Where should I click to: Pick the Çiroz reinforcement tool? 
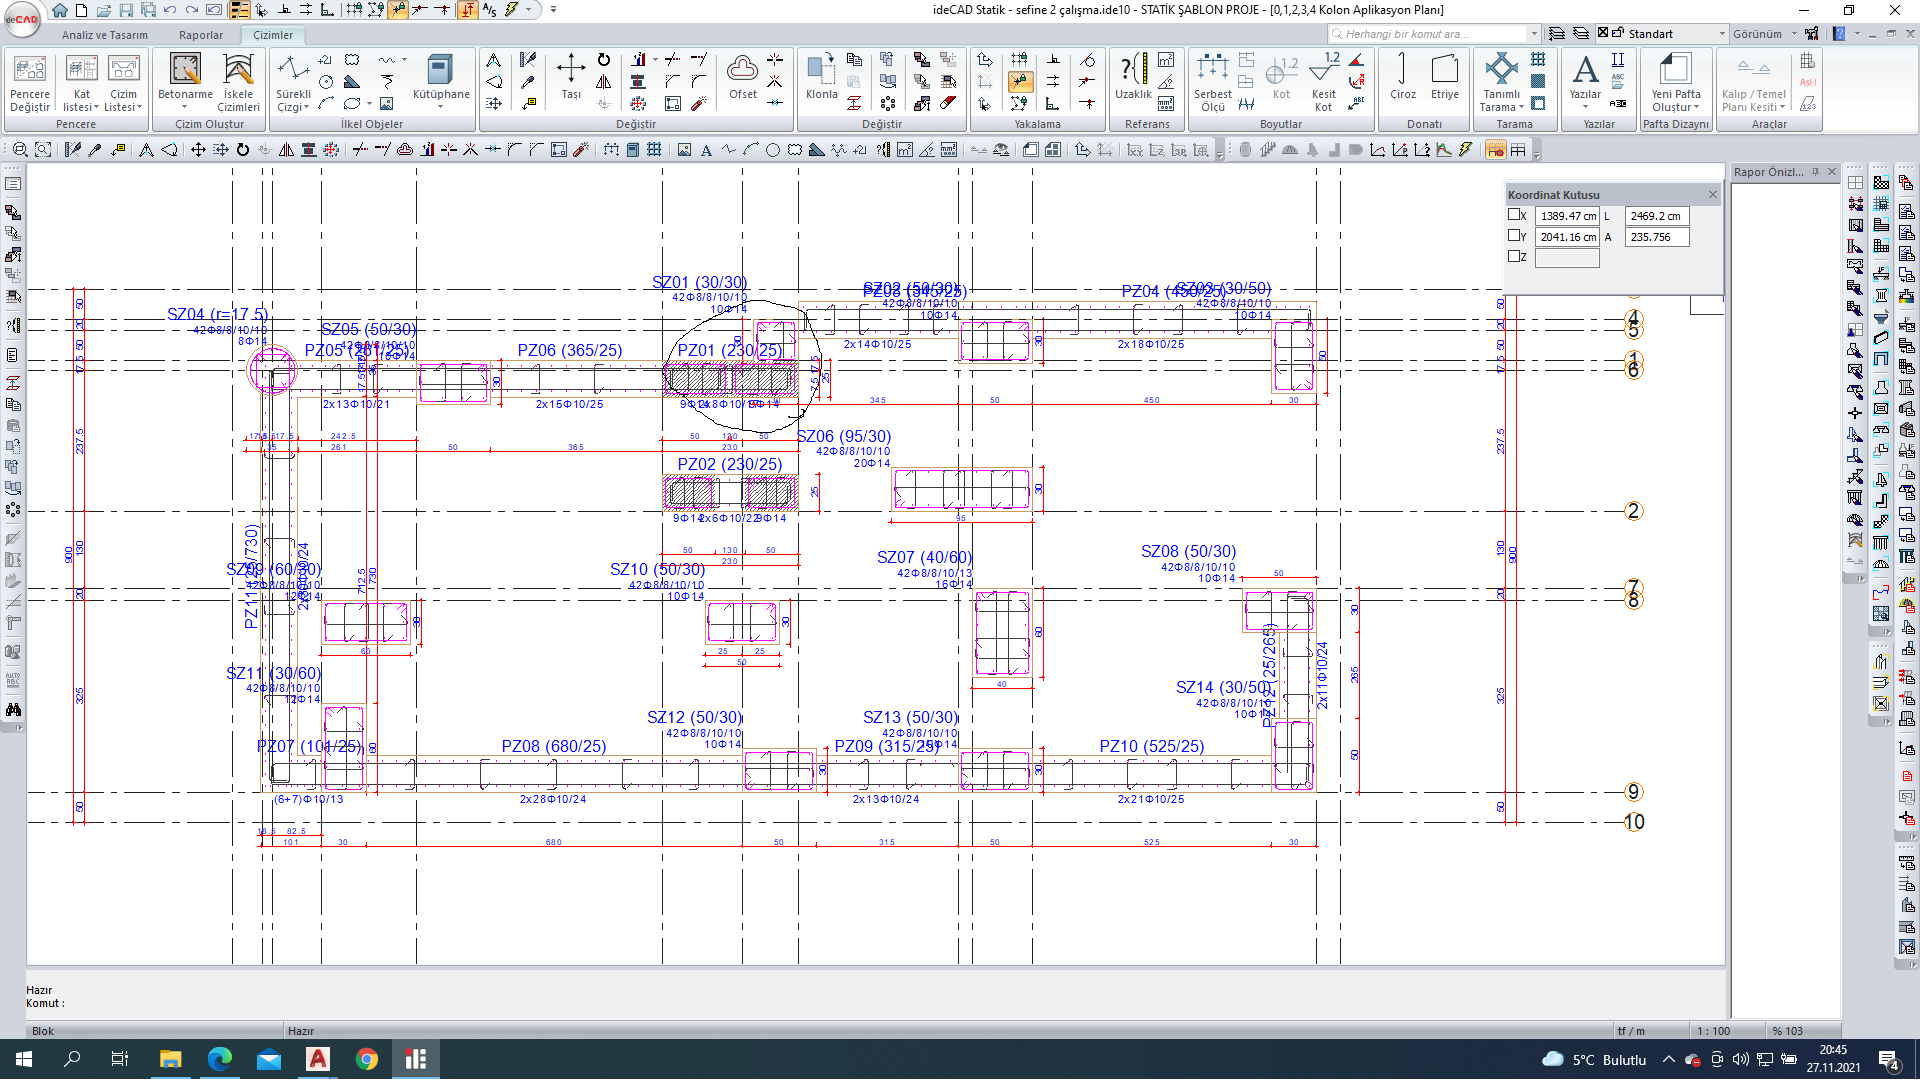coord(1402,78)
